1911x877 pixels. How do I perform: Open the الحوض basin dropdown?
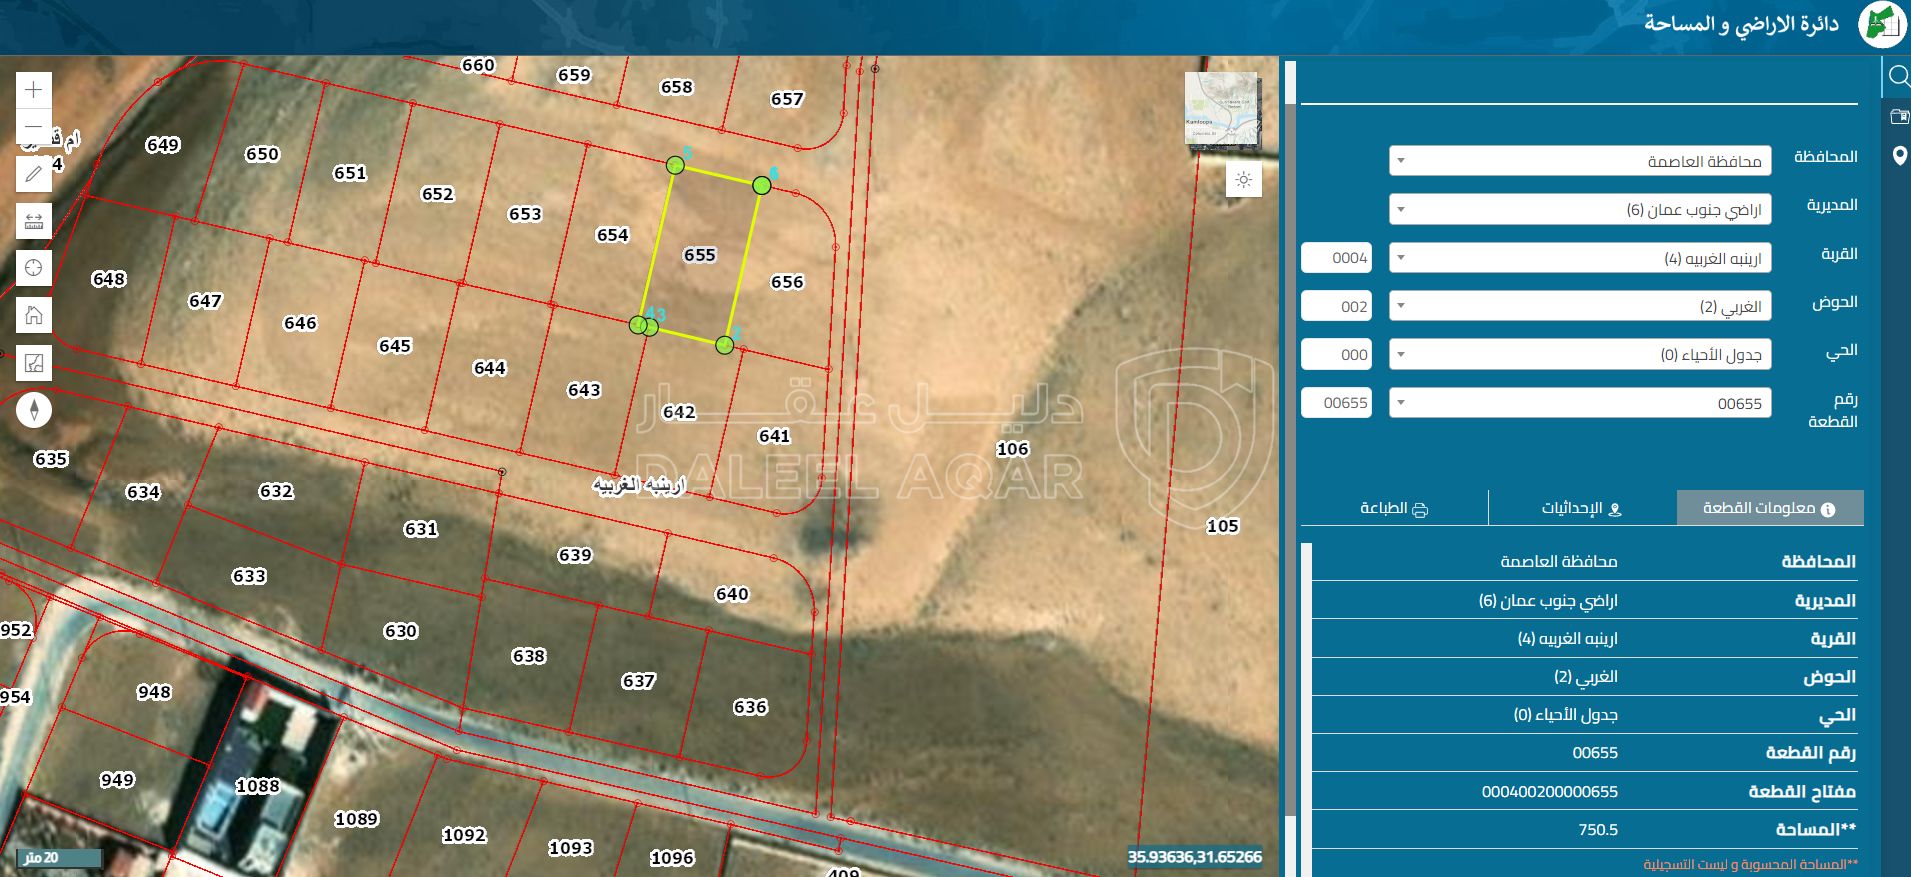point(1579,306)
